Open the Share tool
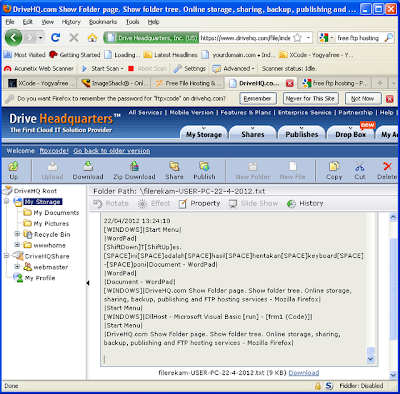Screen dimensions: 400x394 174,170
